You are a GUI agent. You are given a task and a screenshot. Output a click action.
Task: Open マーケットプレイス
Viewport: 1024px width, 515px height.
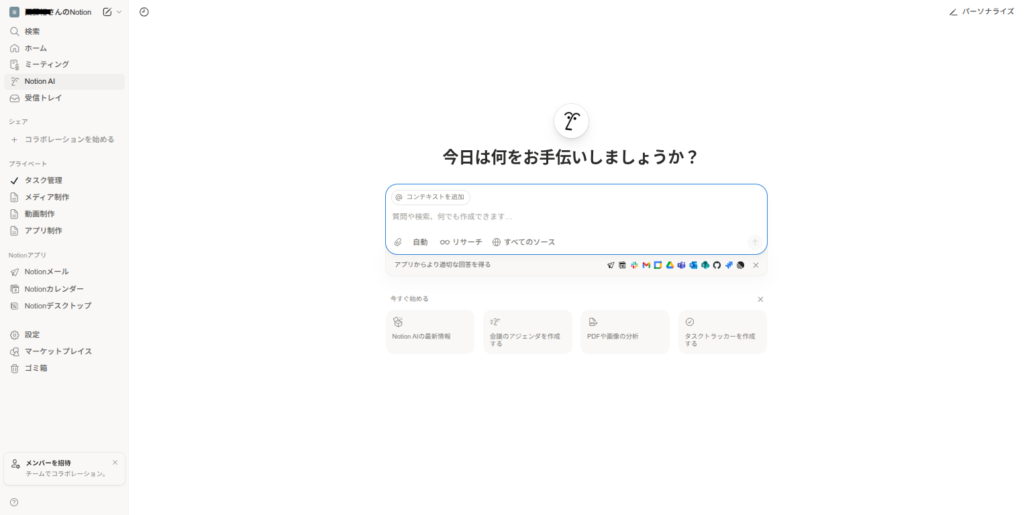tap(64, 352)
